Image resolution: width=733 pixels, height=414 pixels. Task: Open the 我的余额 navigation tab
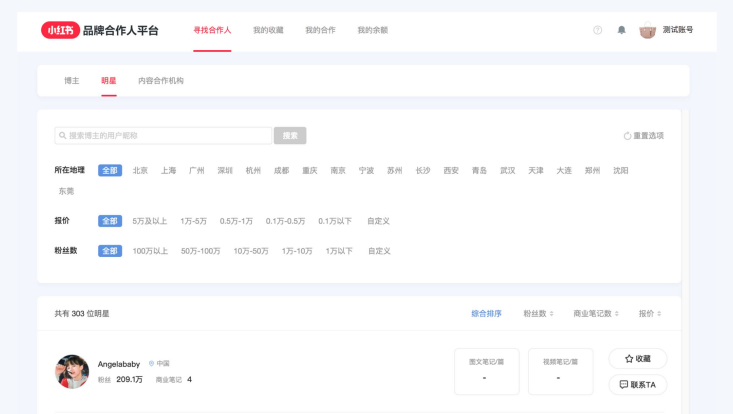(373, 30)
